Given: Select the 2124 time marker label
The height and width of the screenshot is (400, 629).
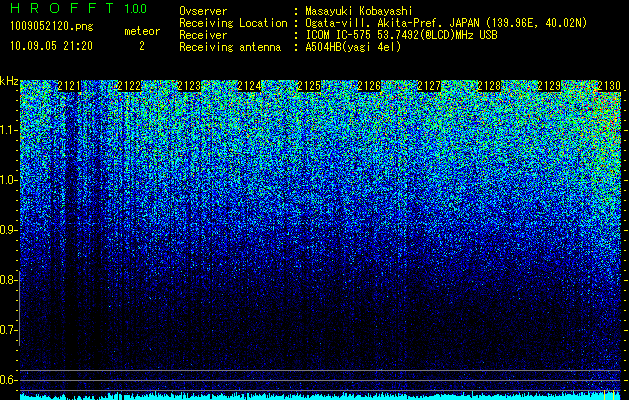Looking at the screenshot, I should [249, 86].
